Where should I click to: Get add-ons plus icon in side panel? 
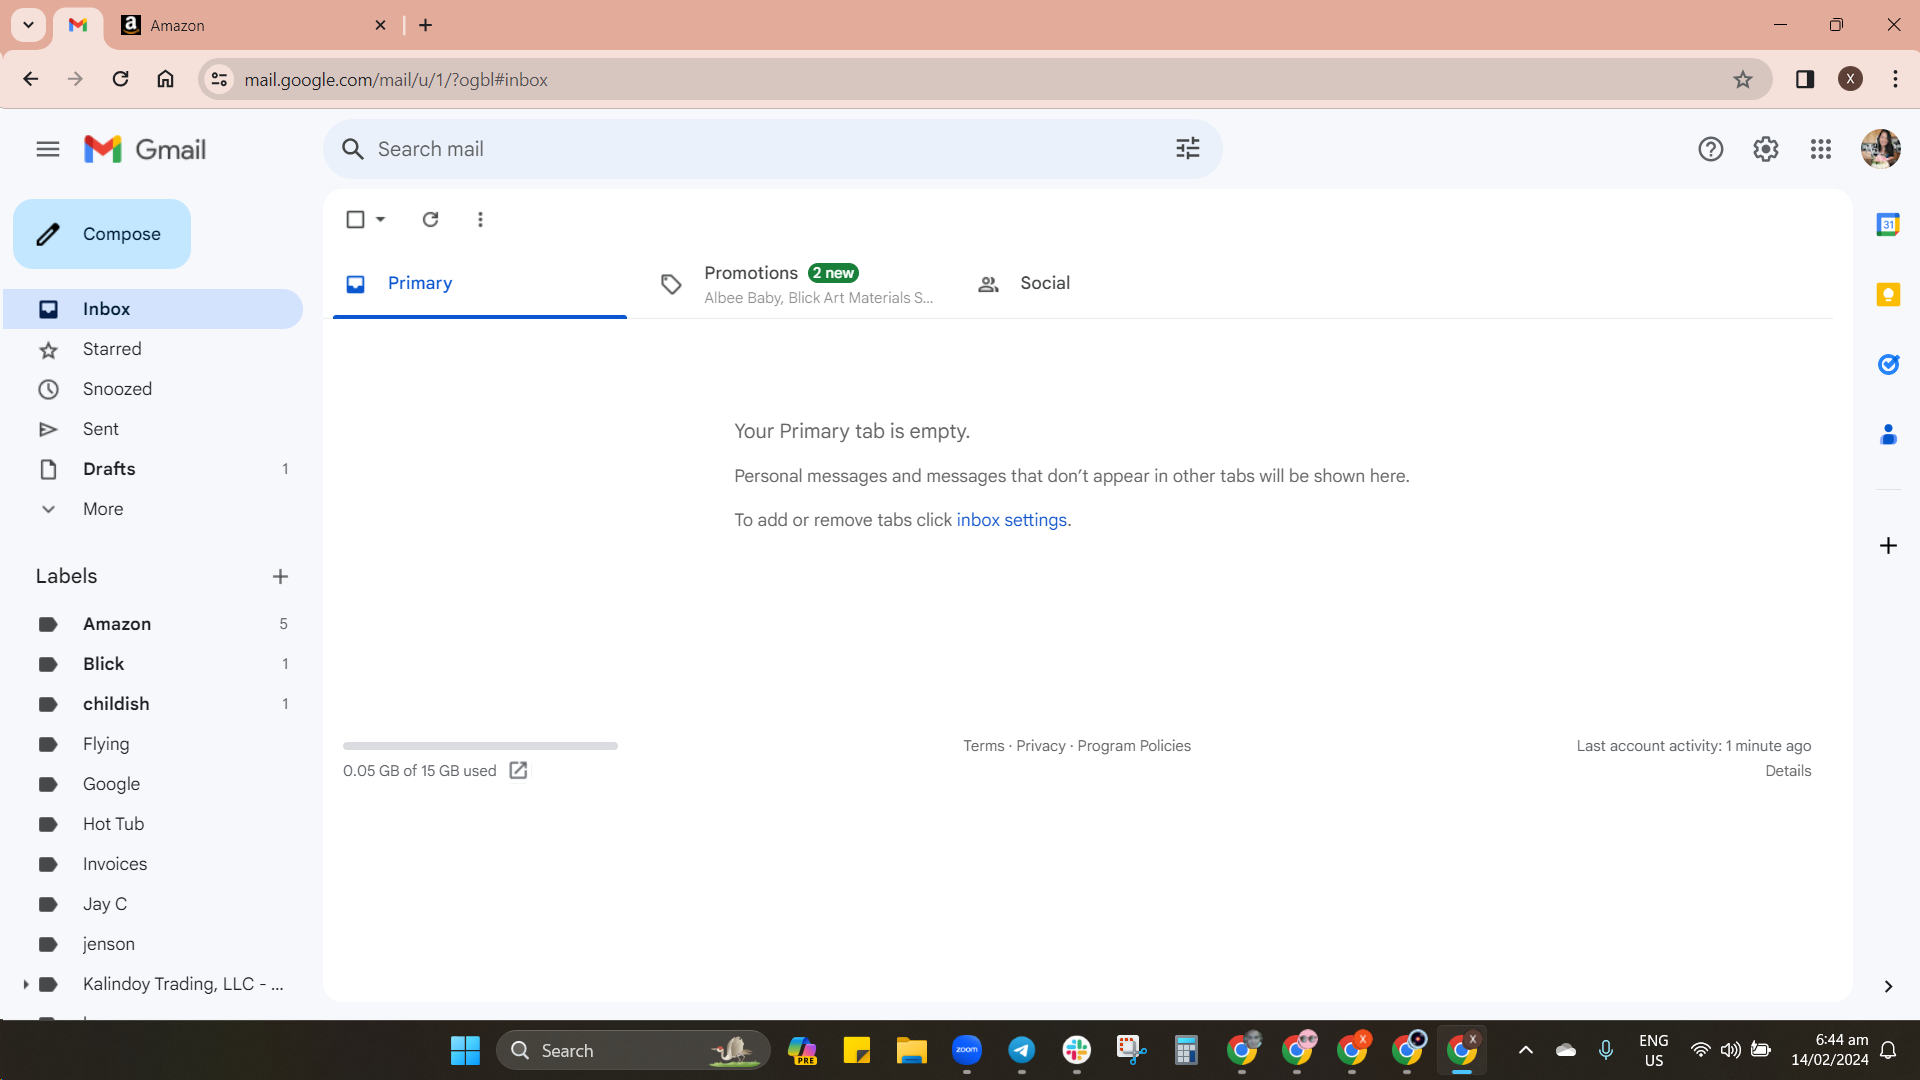(x=1888, y=545)
